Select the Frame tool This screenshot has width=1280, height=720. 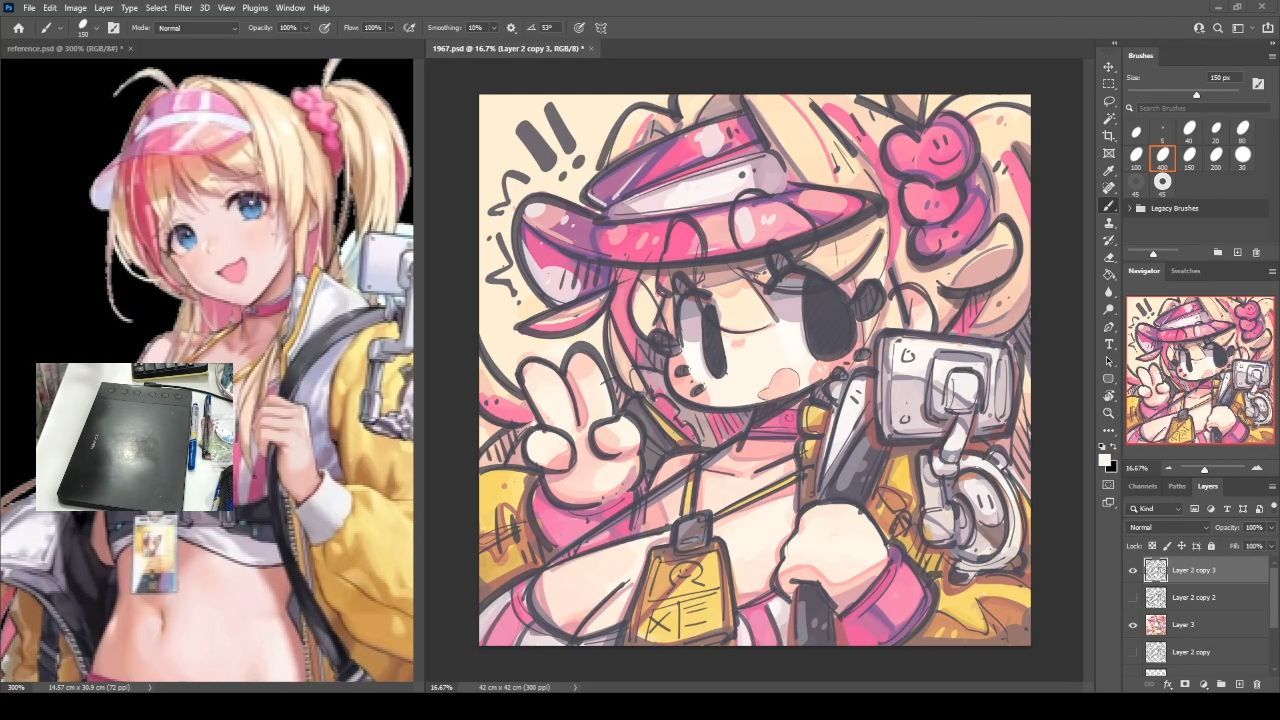point(1108,154)
